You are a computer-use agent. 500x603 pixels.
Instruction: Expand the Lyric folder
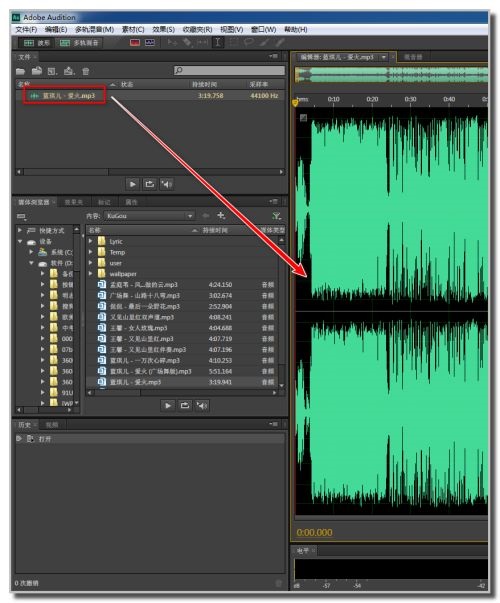pyautogui.click(x=91, y=241)
